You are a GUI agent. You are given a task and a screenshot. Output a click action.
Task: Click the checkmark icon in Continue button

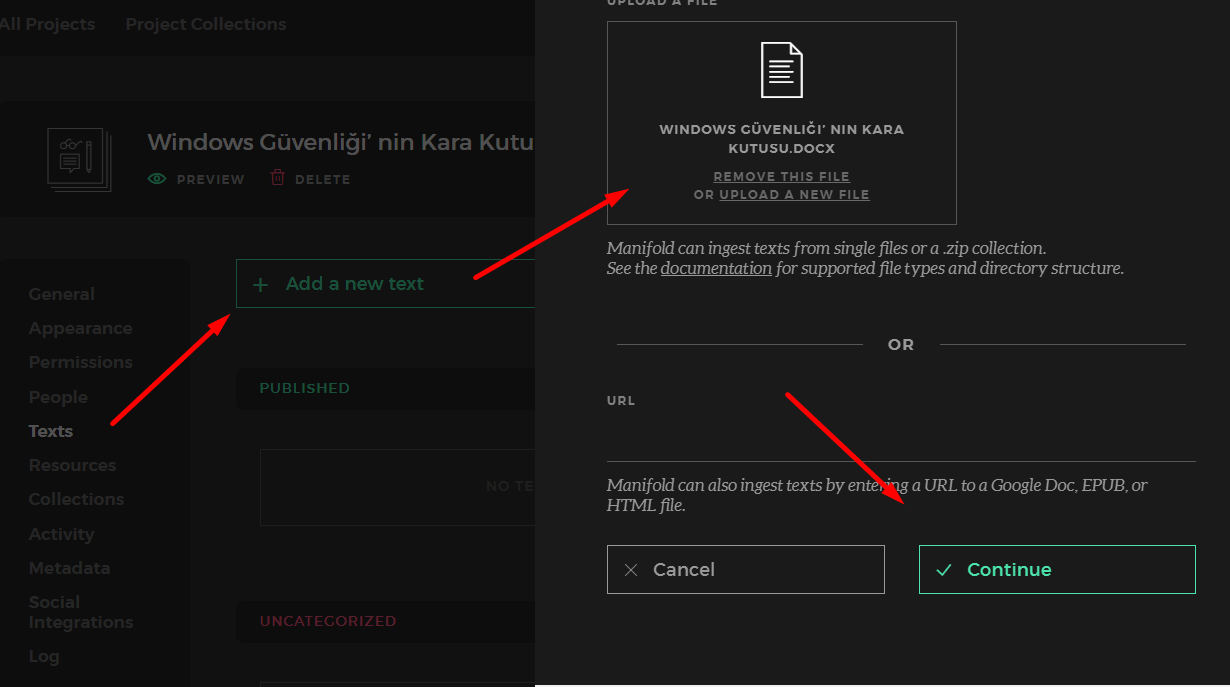click(943, 570)
